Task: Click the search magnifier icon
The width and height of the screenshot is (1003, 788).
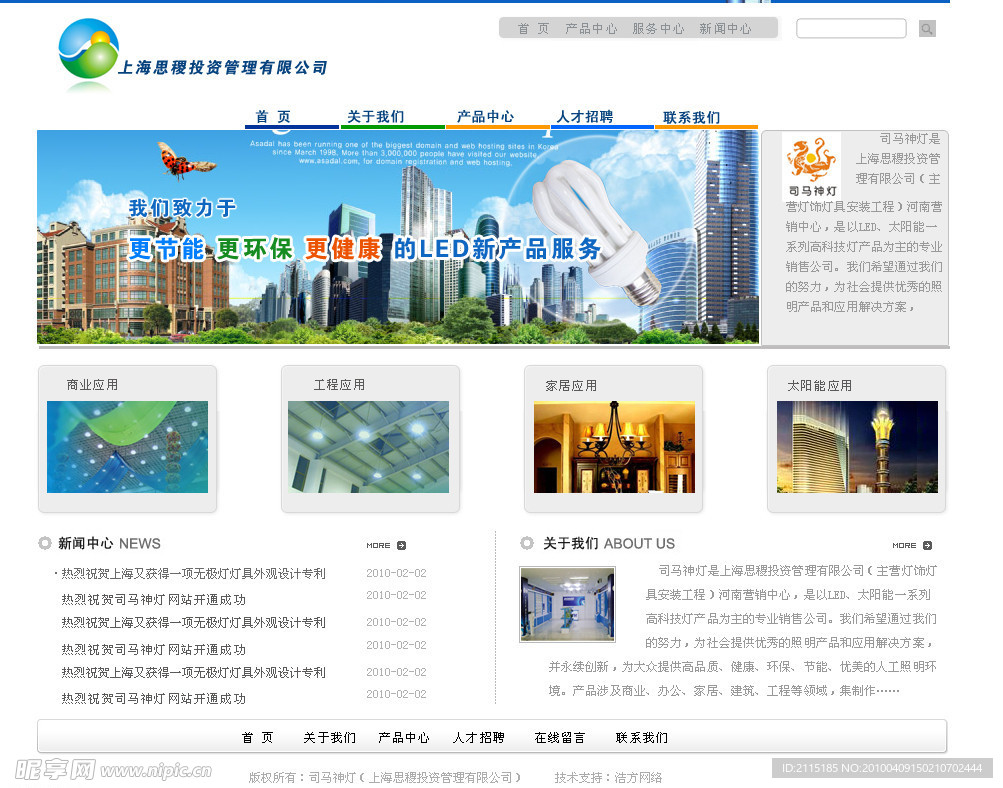Action: click(x=926, y=28)
